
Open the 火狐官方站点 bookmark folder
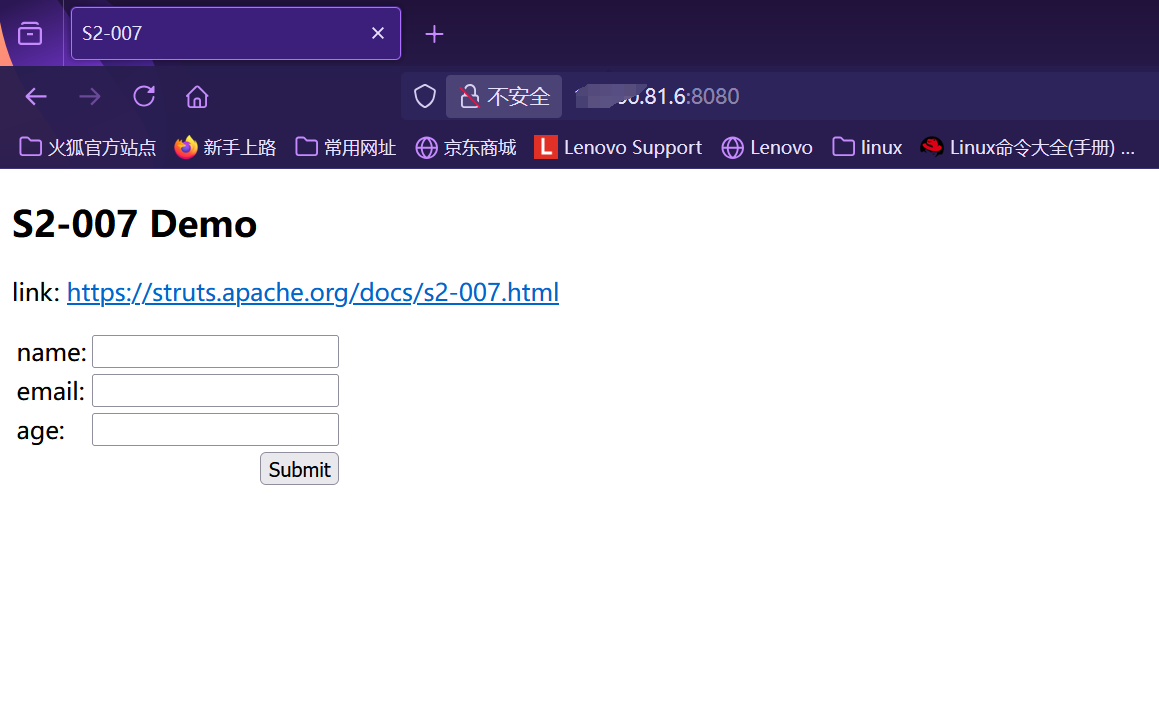88,148
